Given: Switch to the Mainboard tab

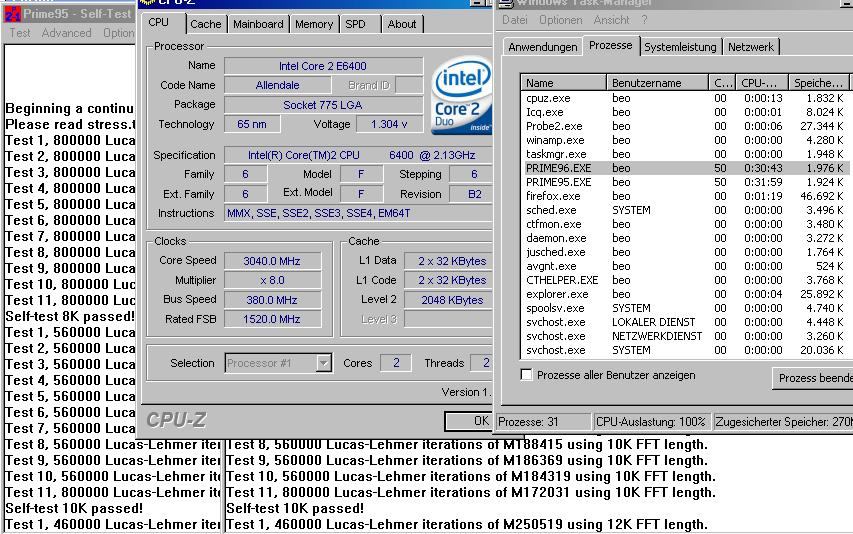Looking at the screenshot, I should (x=258, y=24).
